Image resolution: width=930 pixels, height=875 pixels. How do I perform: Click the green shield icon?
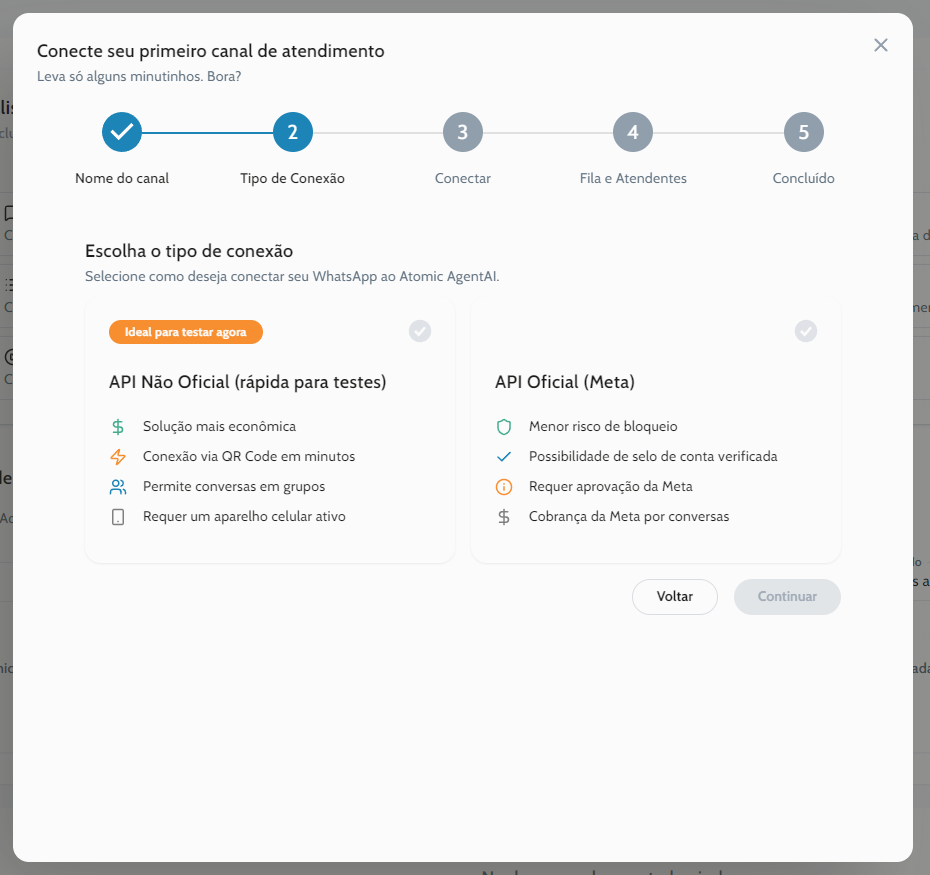(504, 427)
